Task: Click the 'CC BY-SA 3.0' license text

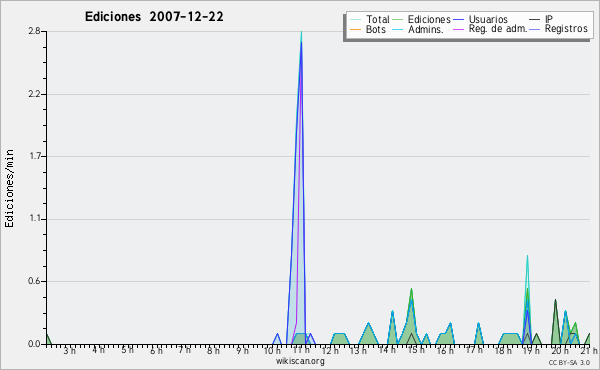Action: [x=569, y=362]
